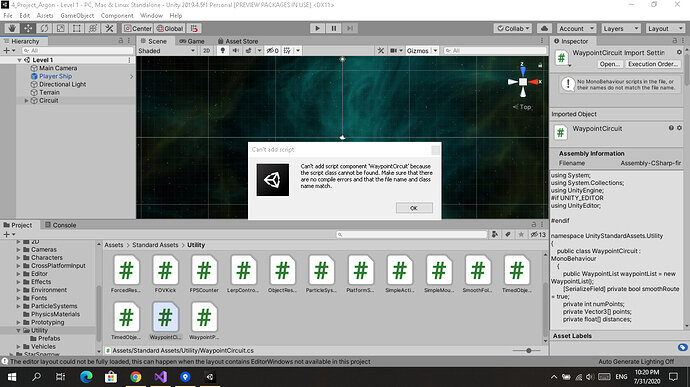Select the Rotate tool in toolbar
The width and height of the screenshot is (690, 387).
tap(44, 28)
